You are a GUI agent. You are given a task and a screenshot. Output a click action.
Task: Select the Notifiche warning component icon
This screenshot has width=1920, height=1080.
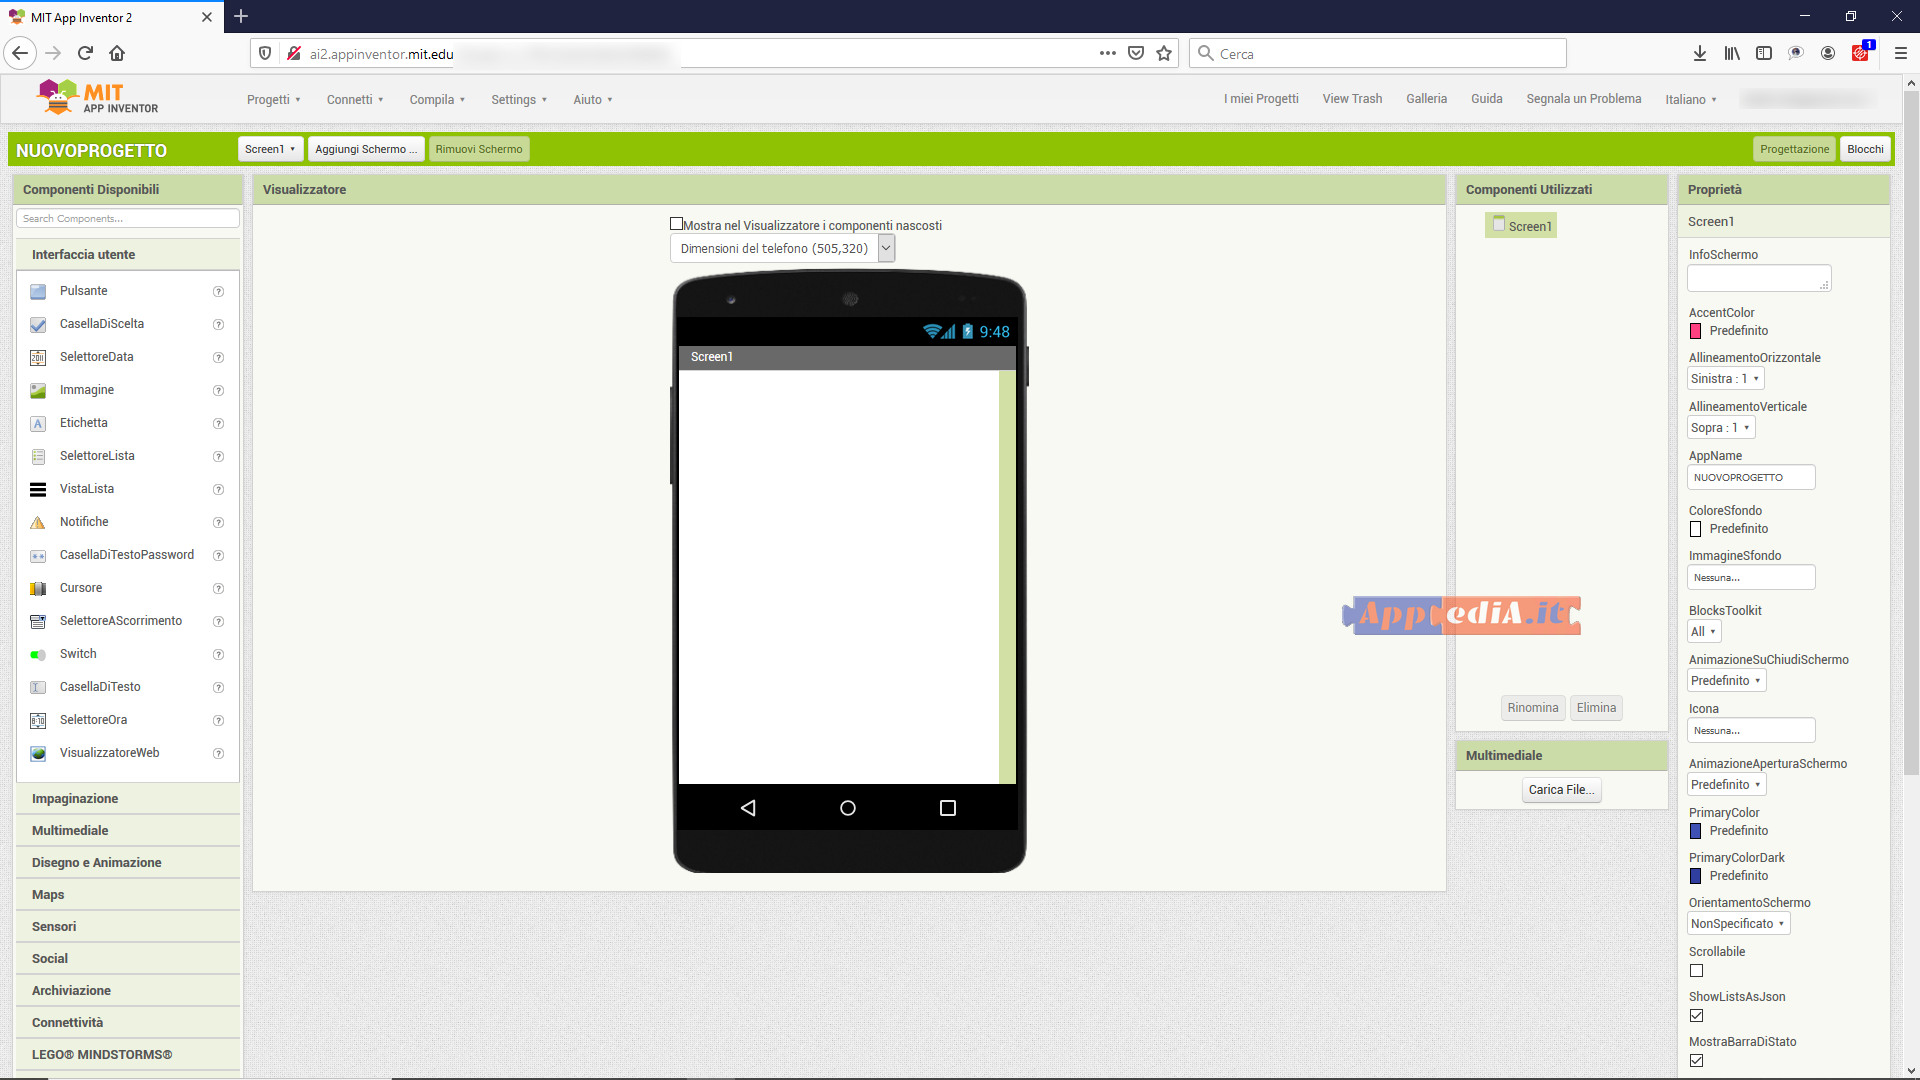(x=38, y=523)
